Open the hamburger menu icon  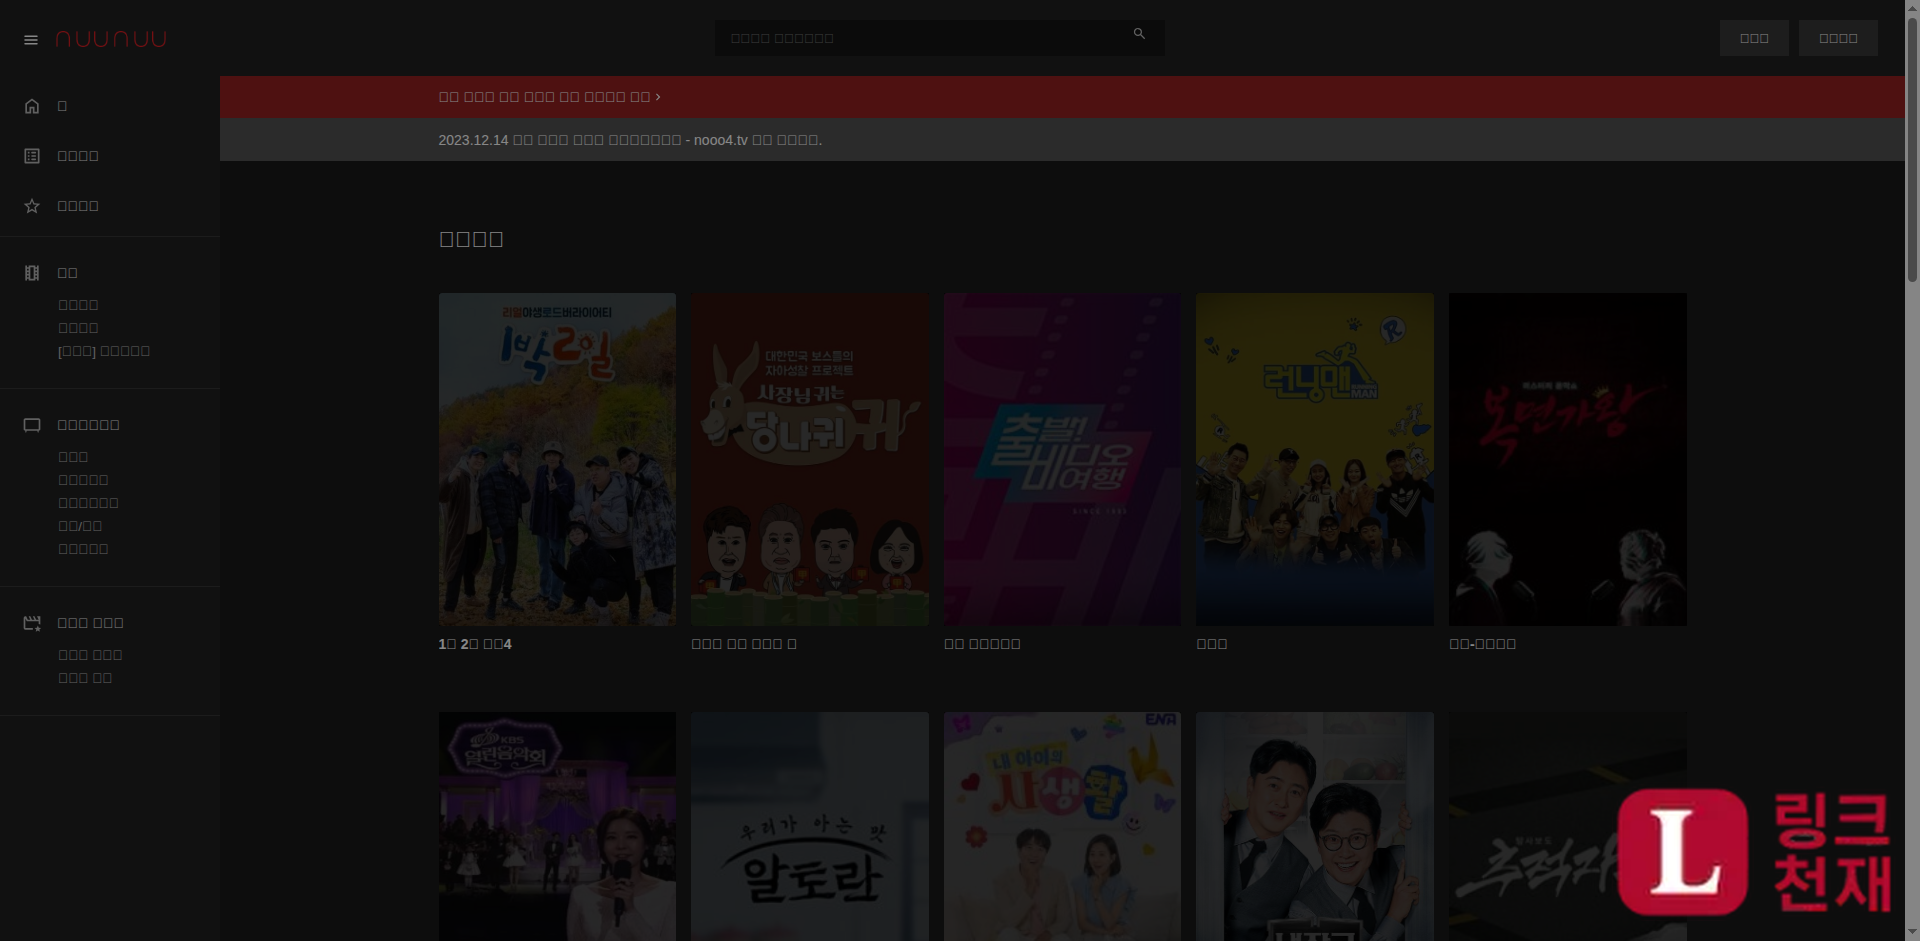tap(31, 40)
